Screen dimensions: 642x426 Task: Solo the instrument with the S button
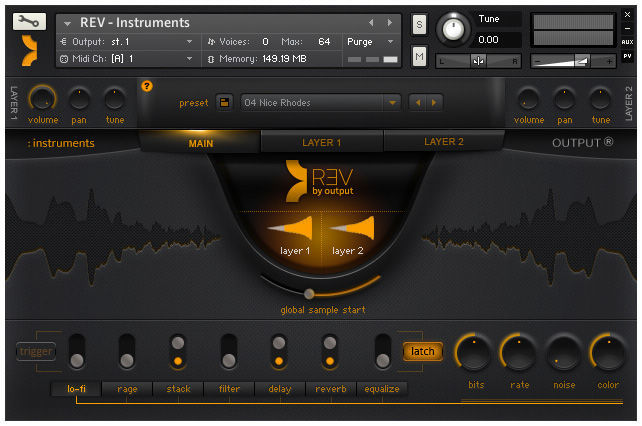[419, 25]
